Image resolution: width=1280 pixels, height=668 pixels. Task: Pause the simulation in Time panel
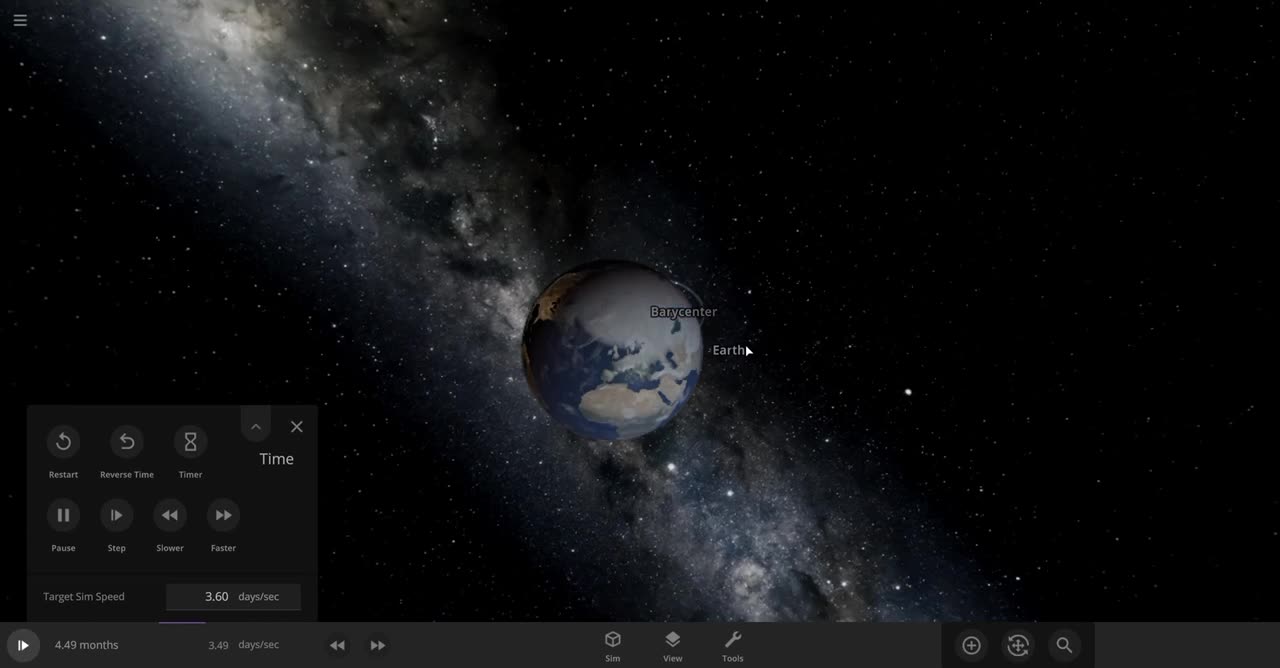click(63, 515)
